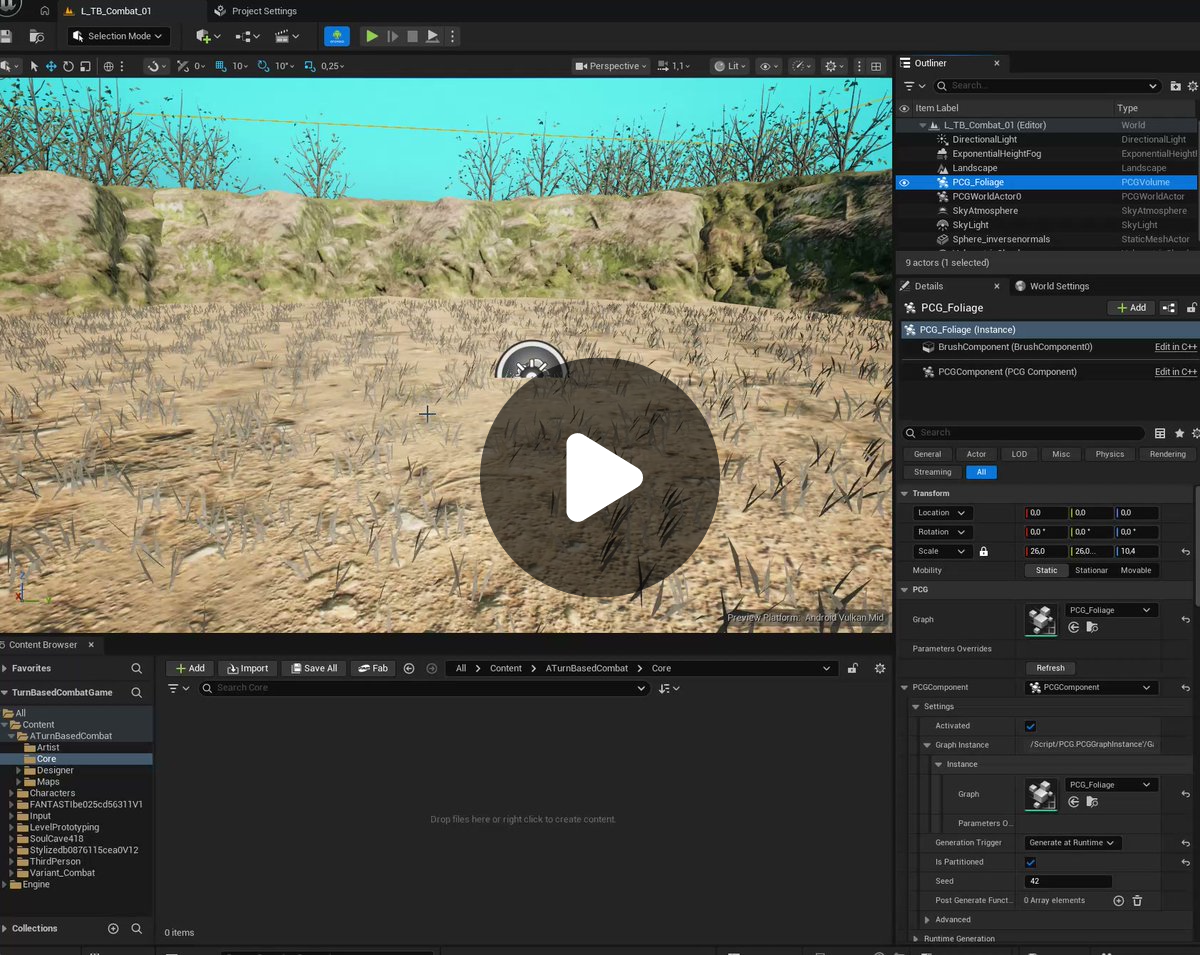Click the Android preview platform icon
The width and height of the screenshot is (1200, 955).
pos(337,36)
